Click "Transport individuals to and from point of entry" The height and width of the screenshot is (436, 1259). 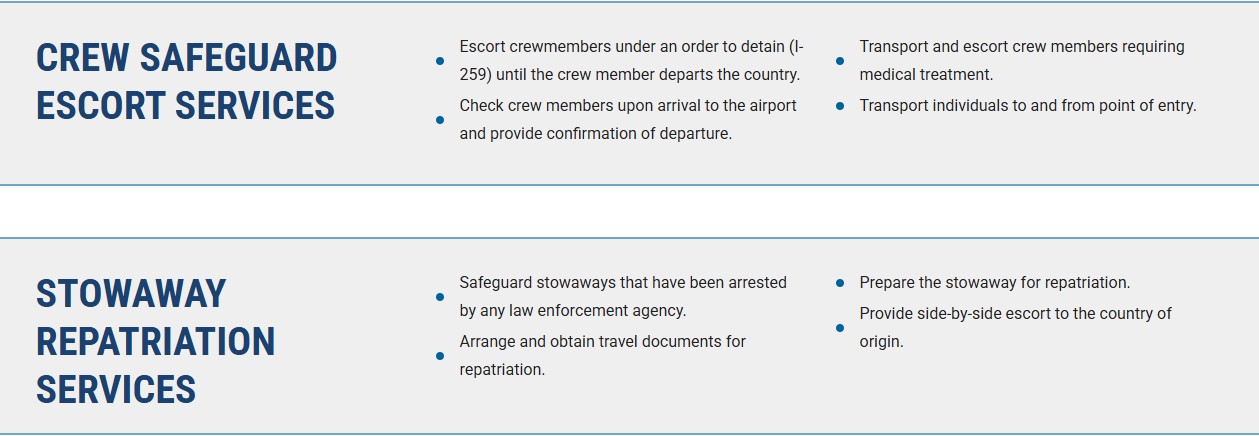pyautogui.click(x=1027, y=105)
